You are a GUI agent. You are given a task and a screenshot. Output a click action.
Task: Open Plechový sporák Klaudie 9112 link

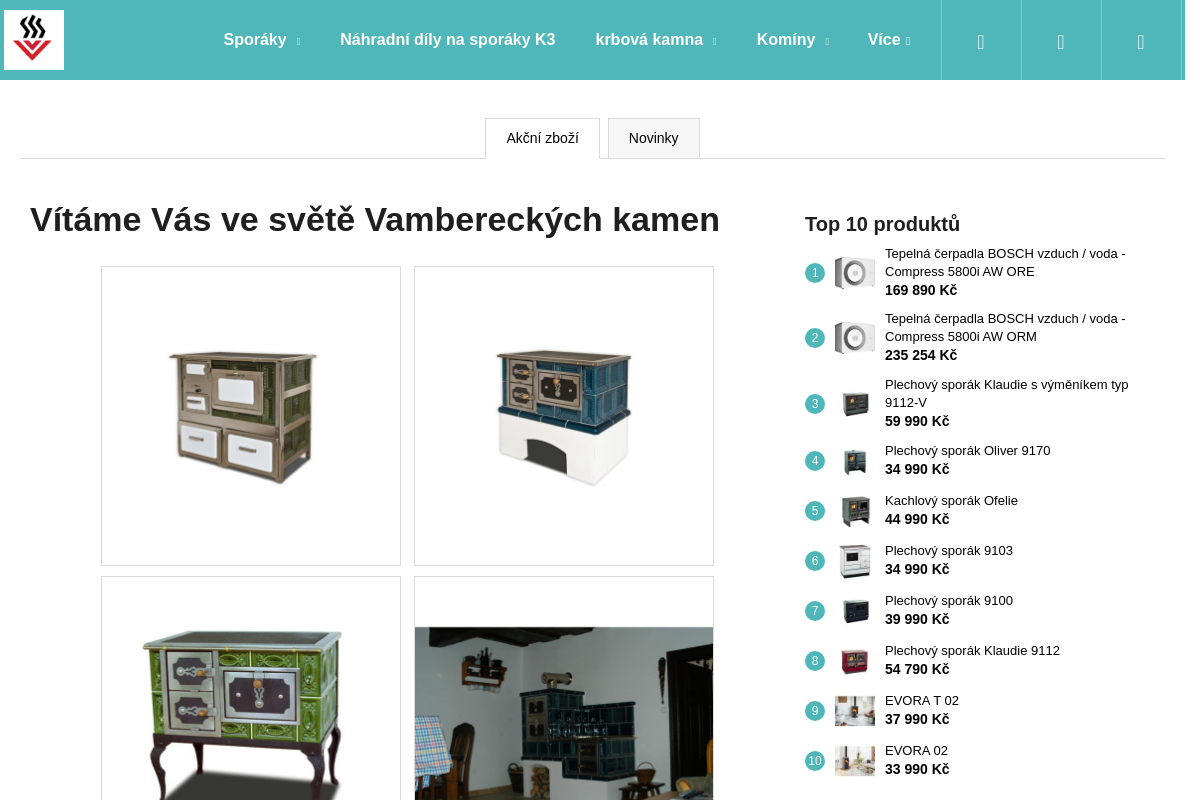(x=972, y=651)
